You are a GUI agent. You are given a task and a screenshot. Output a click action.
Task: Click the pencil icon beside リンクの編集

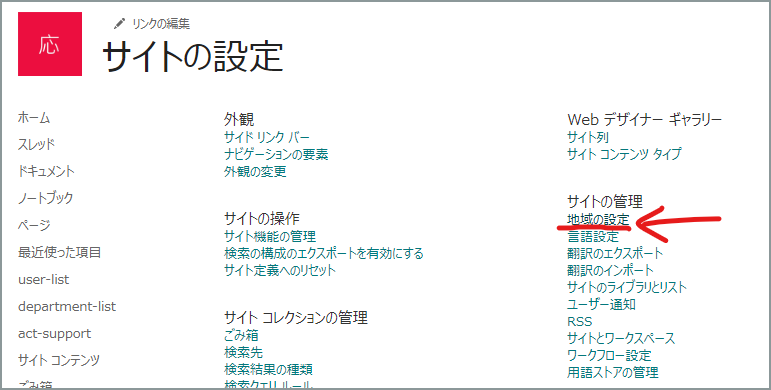[x=119, y=23]
